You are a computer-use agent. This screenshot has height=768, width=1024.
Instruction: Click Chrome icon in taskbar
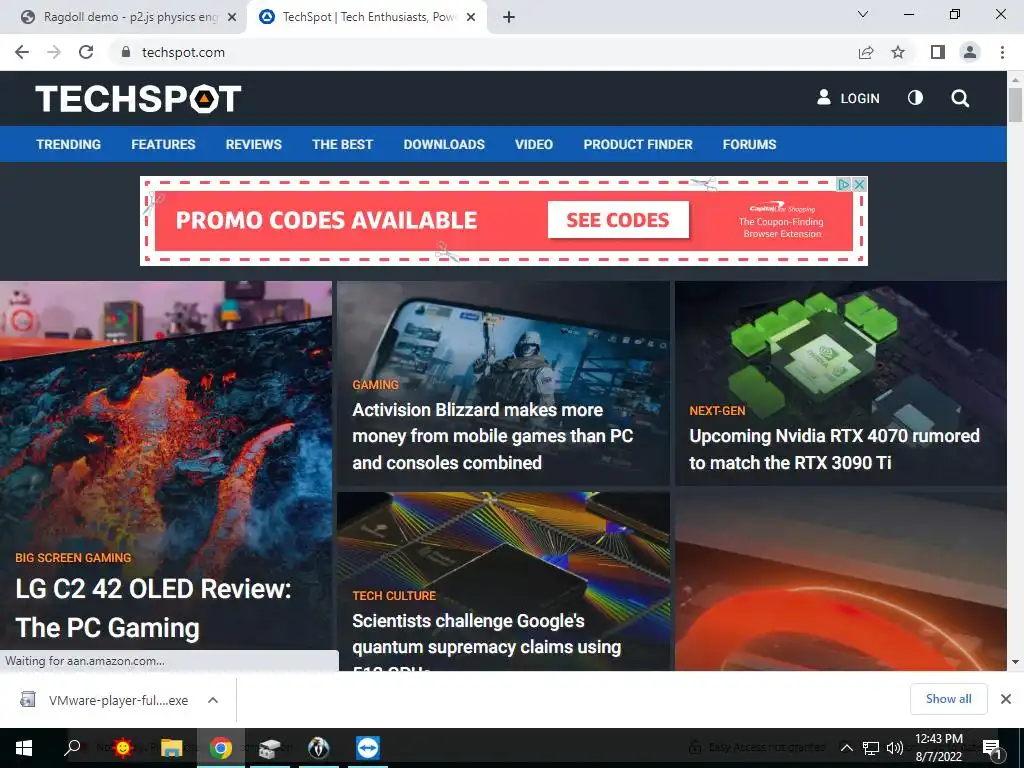pos(221,748)
